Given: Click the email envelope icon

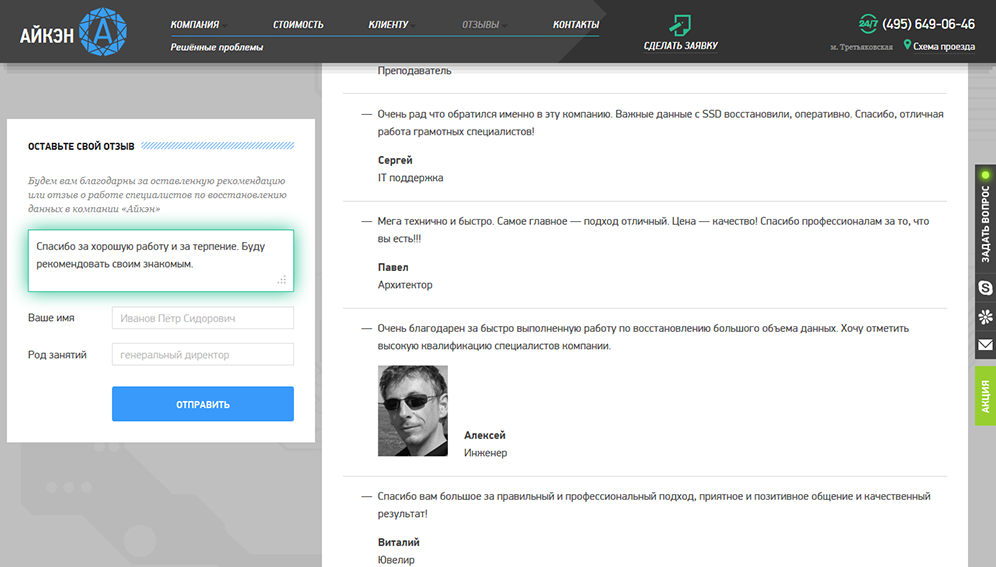Looking at the screenshot, I should [985, 345].
